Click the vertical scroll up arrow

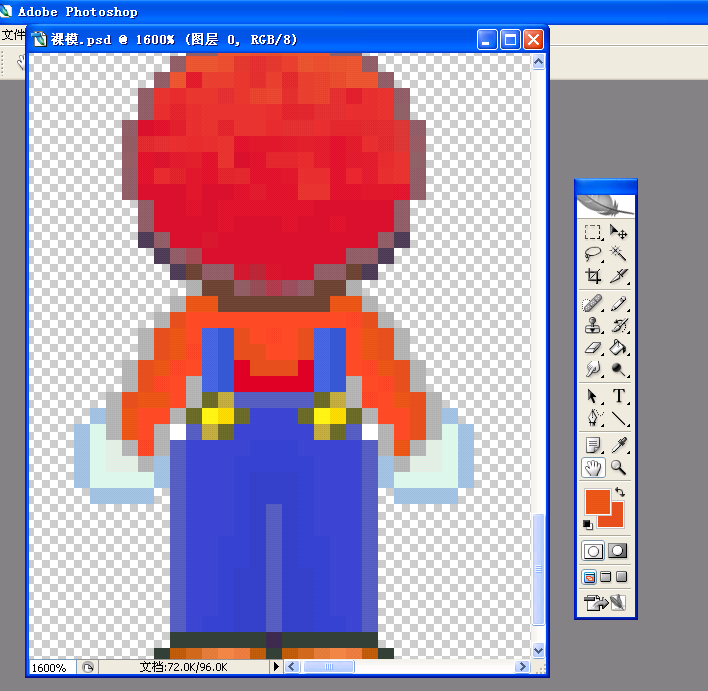[x=538, y=61]
